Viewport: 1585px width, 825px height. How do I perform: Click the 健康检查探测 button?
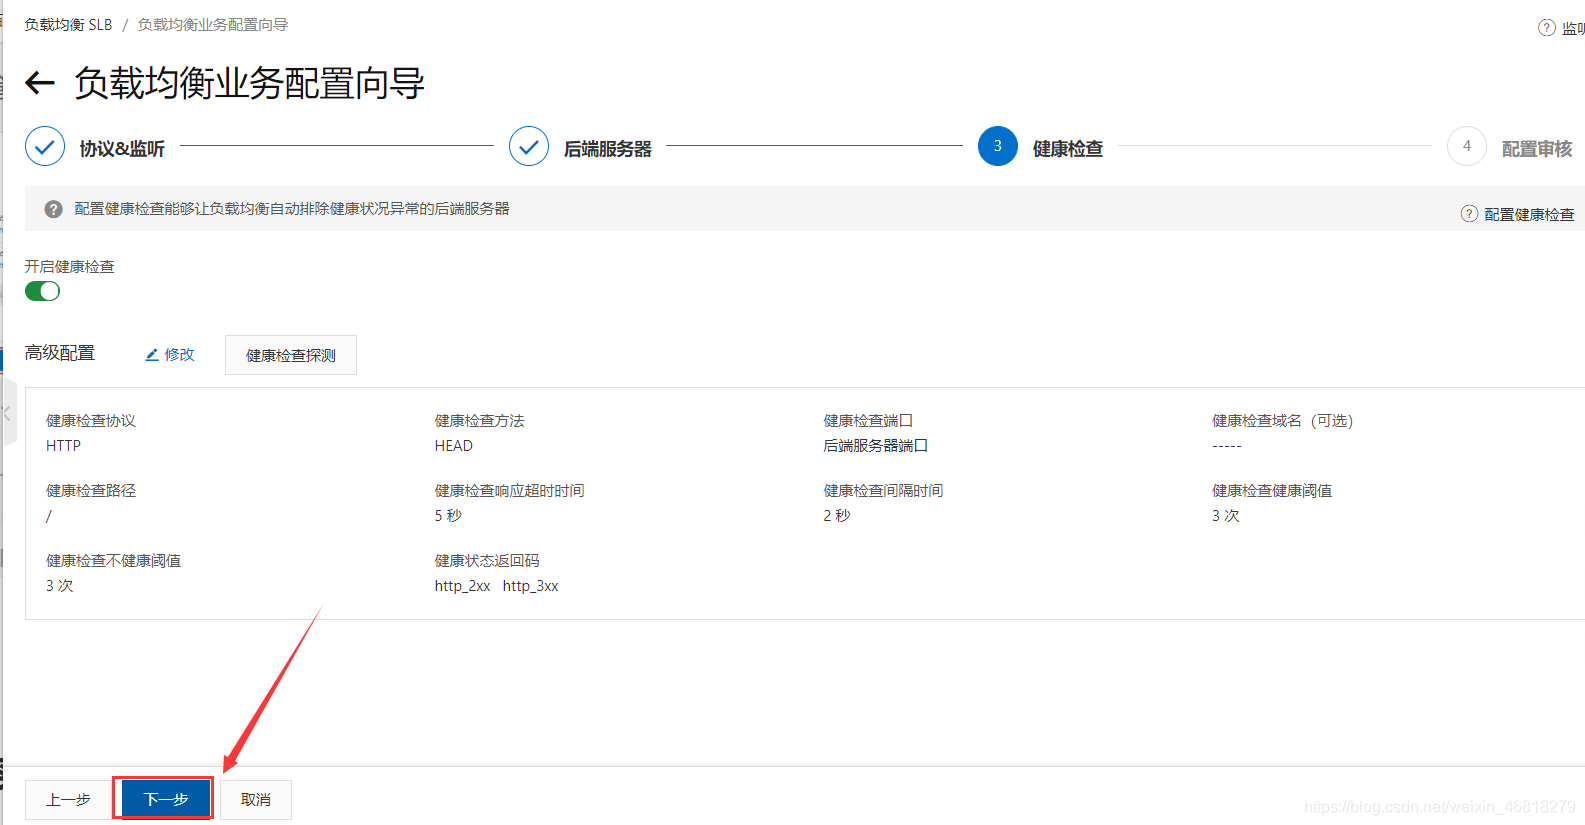point(291,355)
